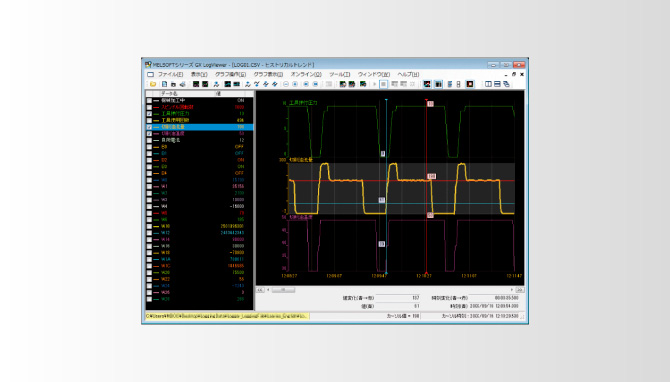Click the cascade windows toolbar icon
The height and width of the screenshot is (382, 670).
(506, 84)
